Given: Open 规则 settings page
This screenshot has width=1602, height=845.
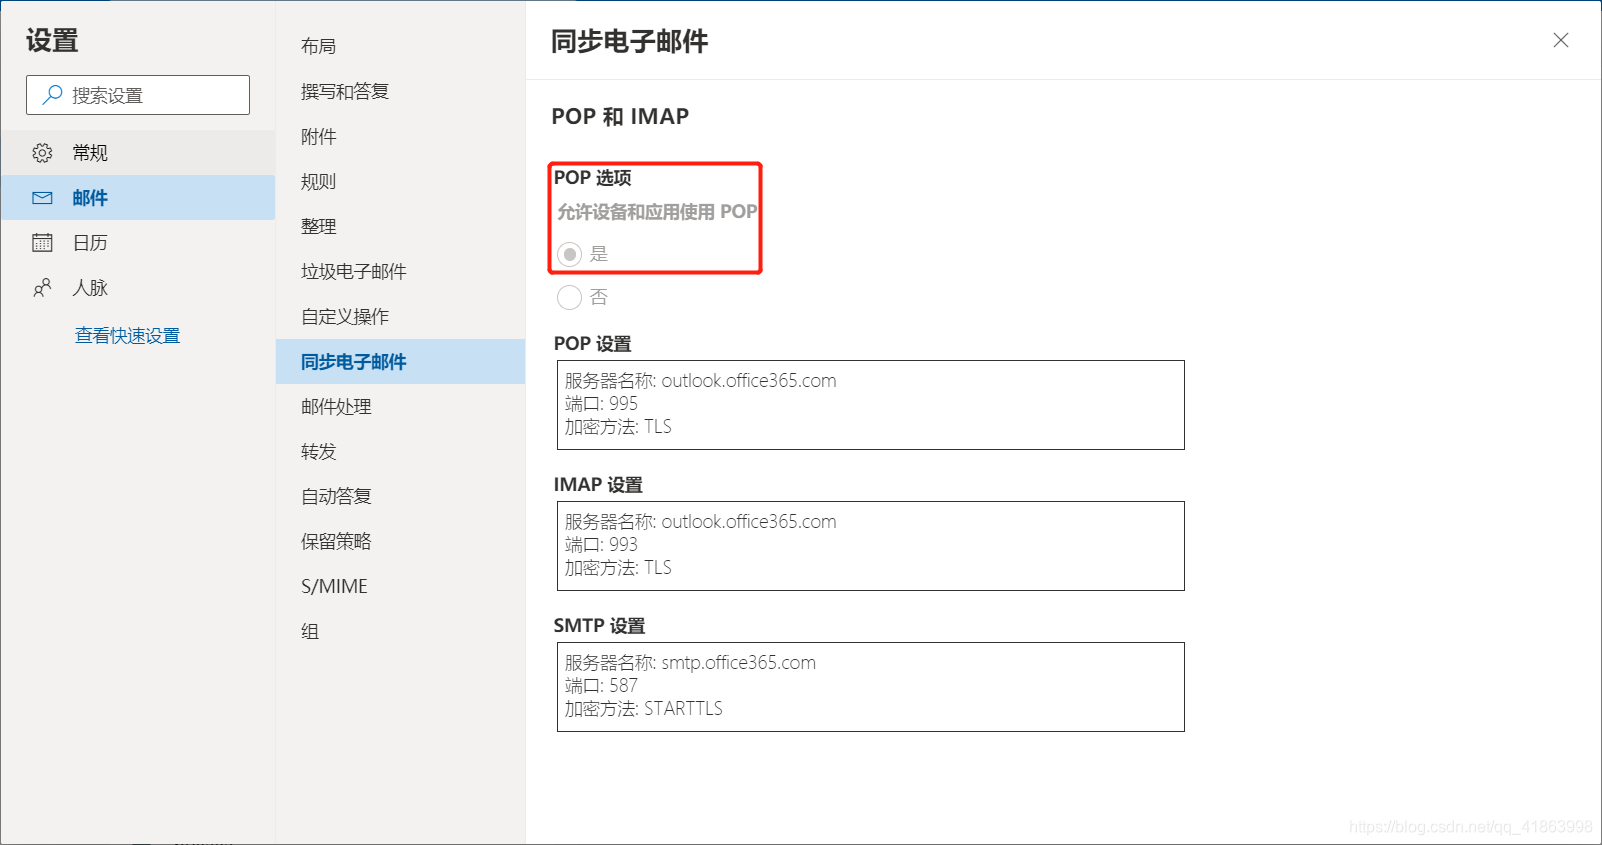Looking at the screenshot, I should pos(400,181).
